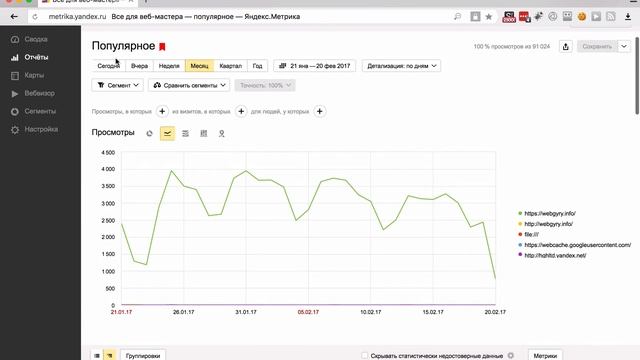Viewport: 640px width, 360px height.
Task: Click help icon next to недостоверные данные
Action: pyautogui.click(x=510, y=356)
